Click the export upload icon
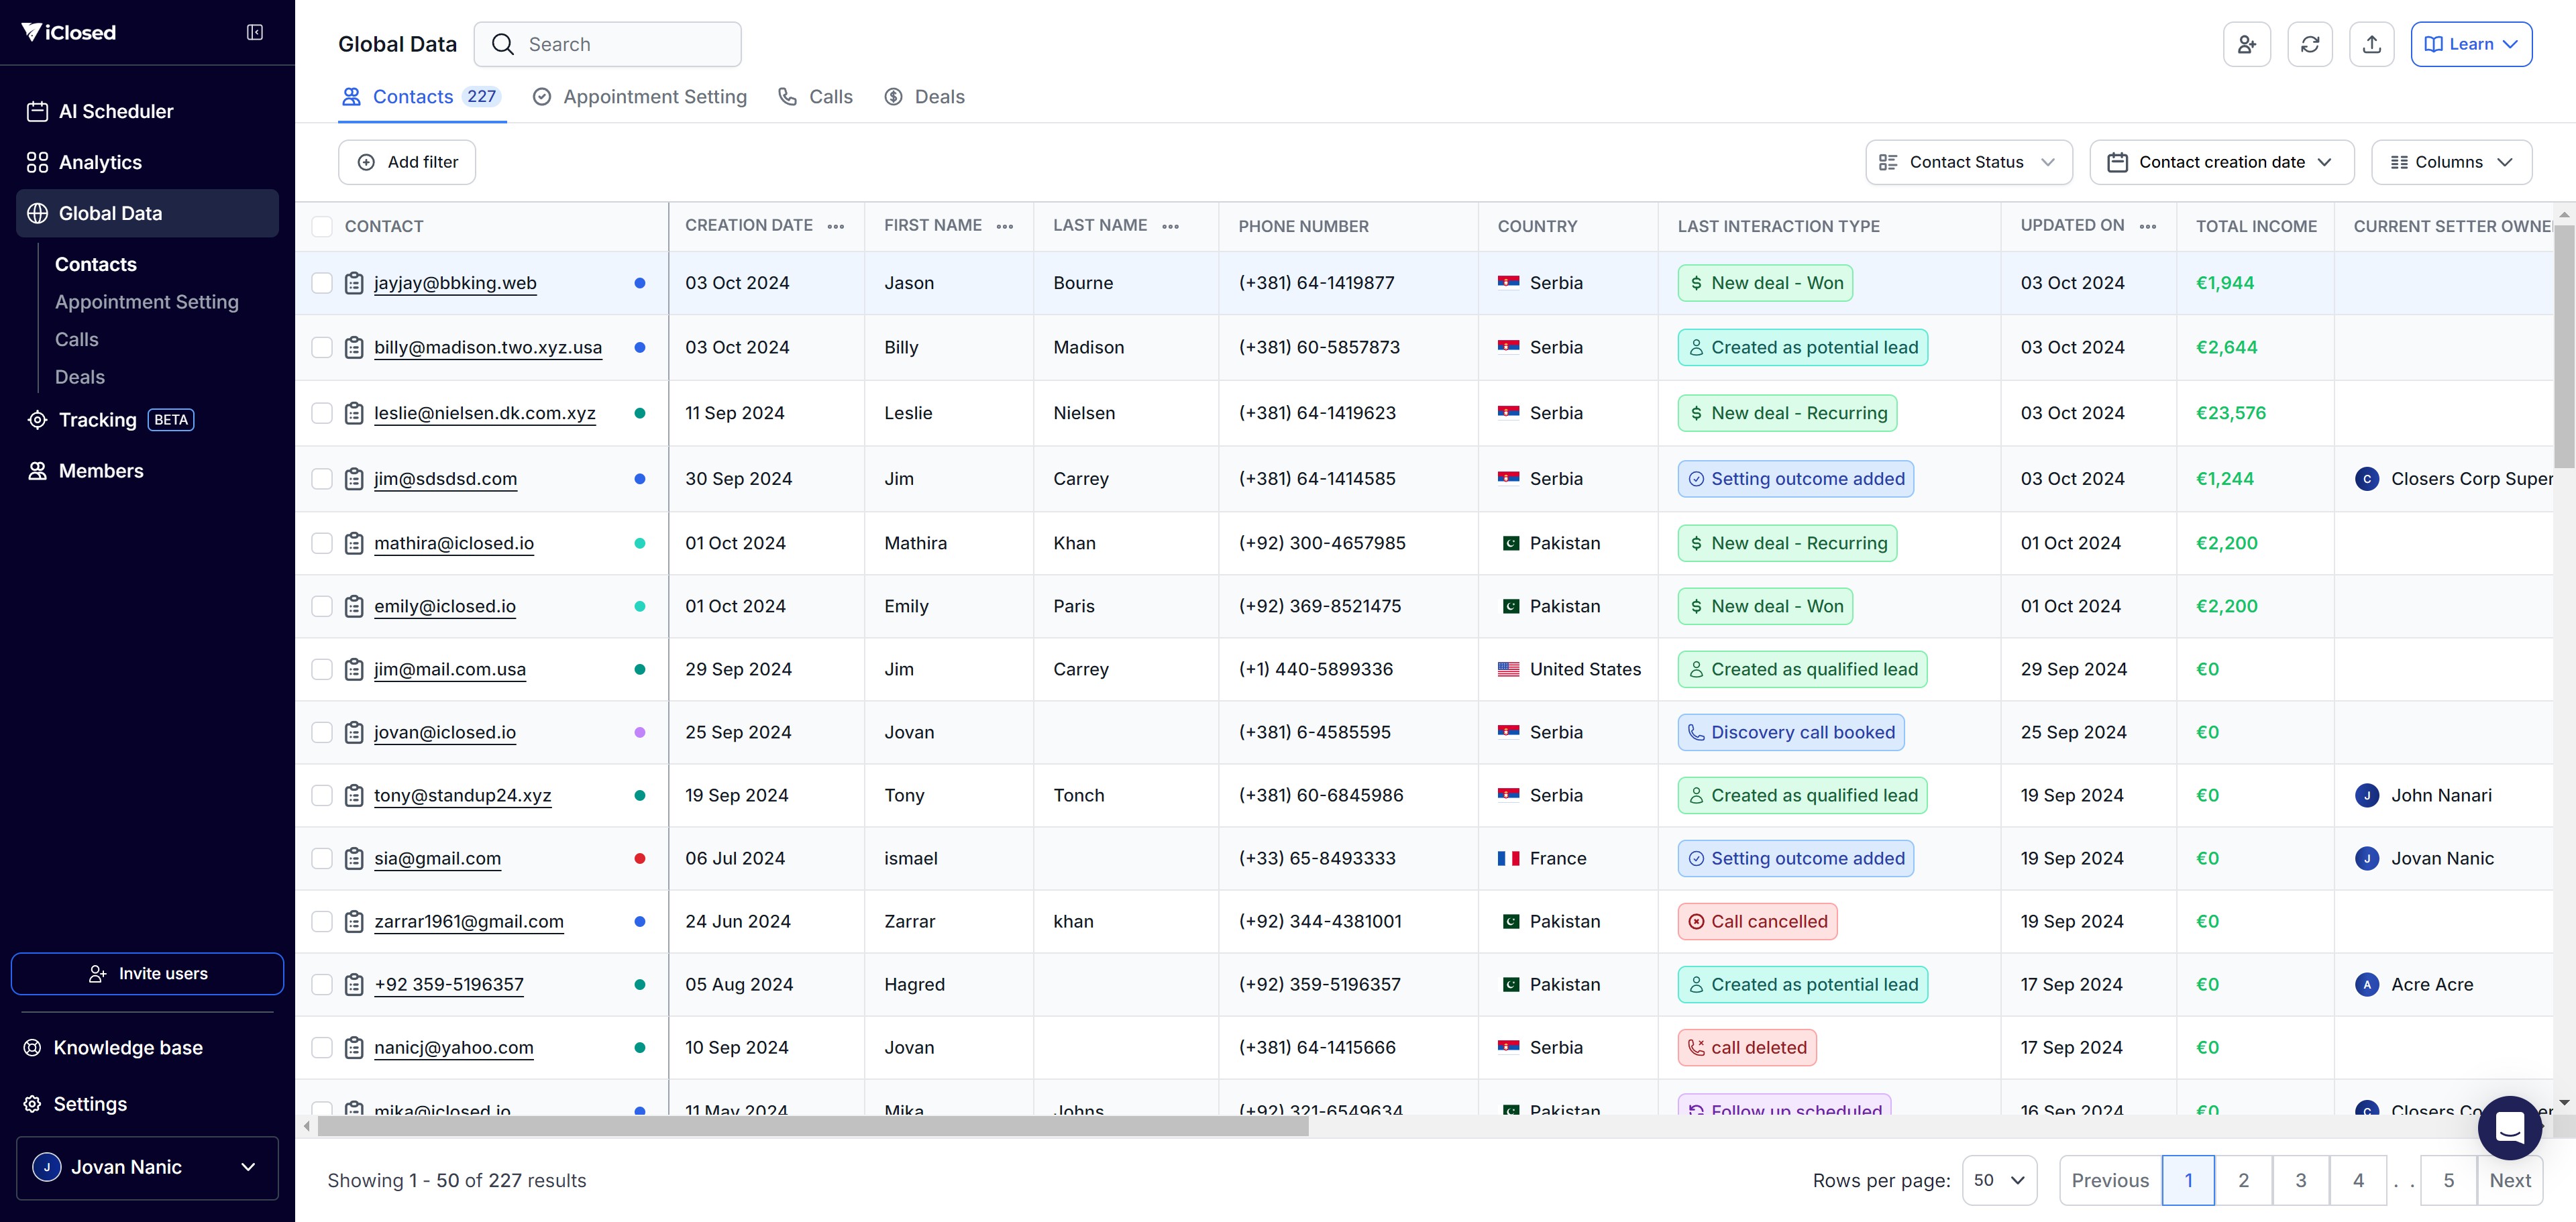 [2371, 44]
